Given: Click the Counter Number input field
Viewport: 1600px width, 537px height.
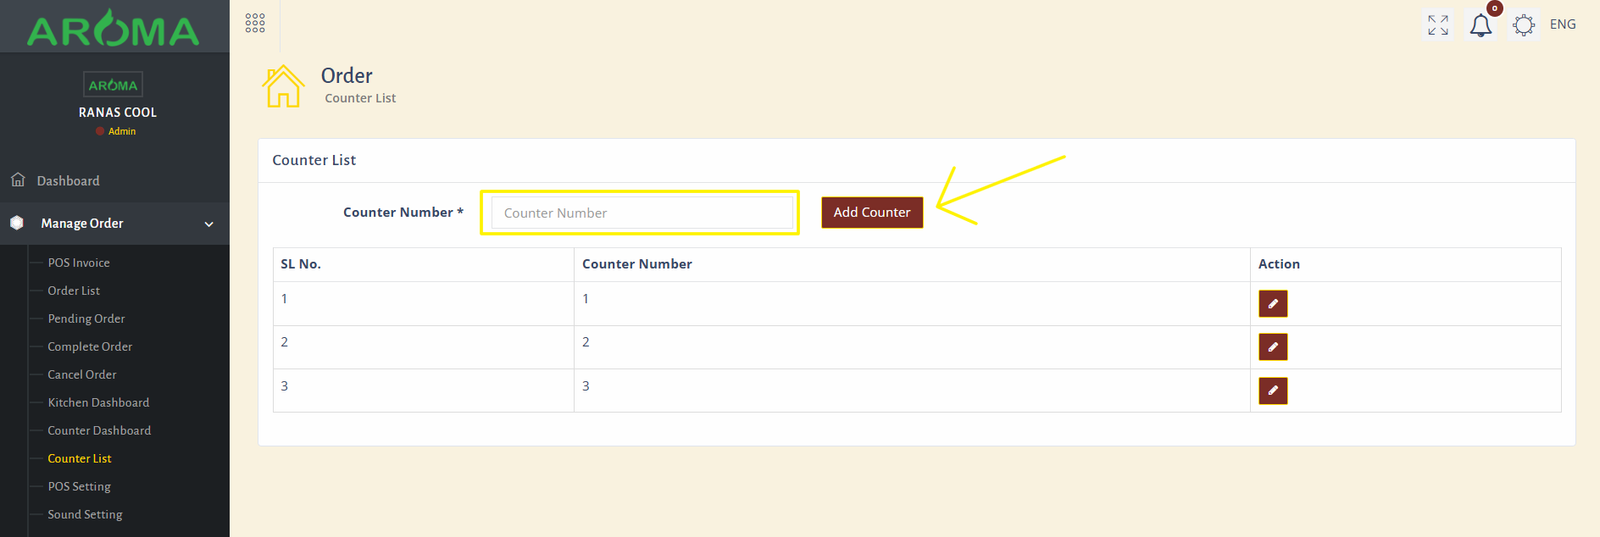Looking at the screenshot, I should coord(641,213).
